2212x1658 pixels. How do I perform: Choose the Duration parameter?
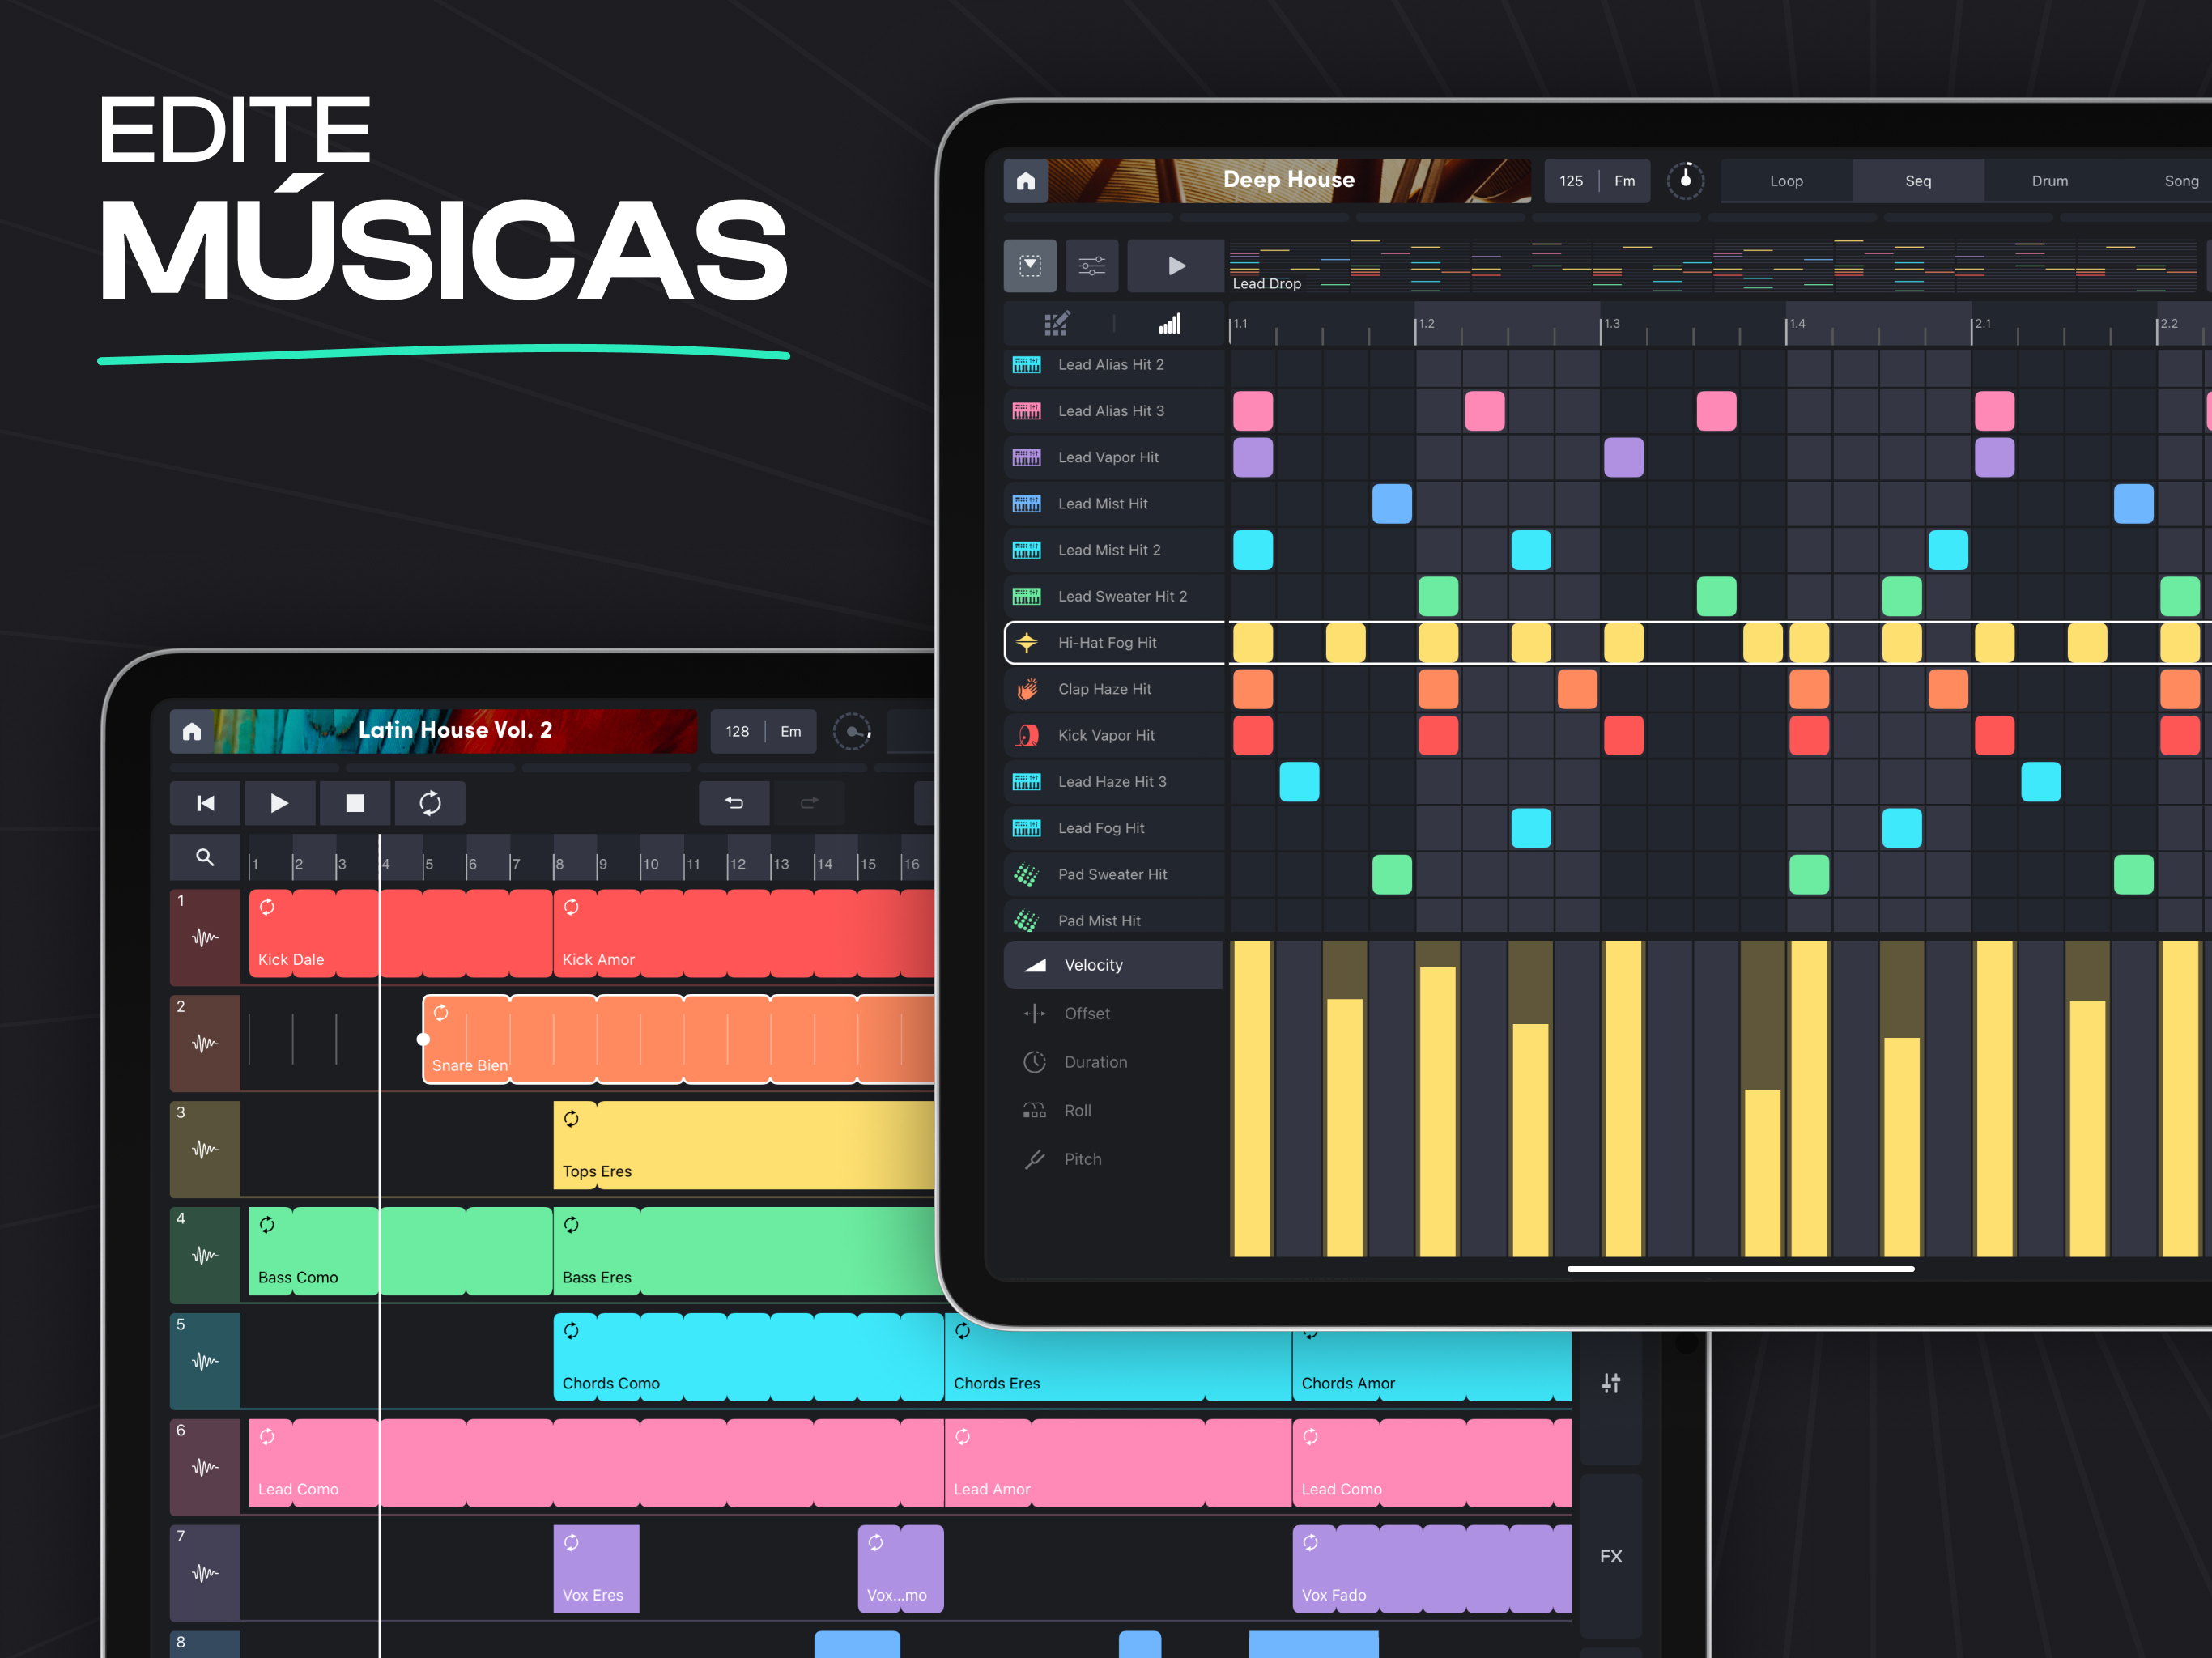coord(1113,1062)
